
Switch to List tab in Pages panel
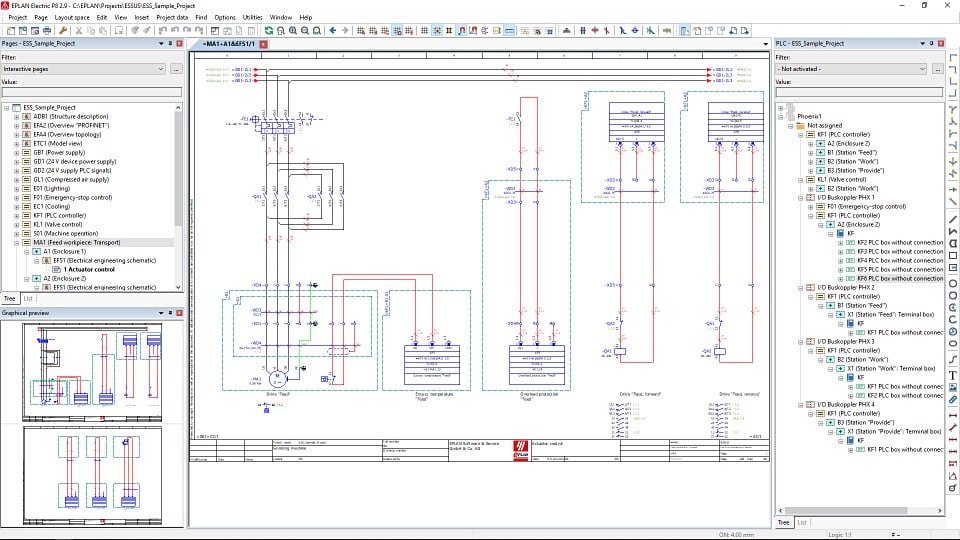click(29, 298)
